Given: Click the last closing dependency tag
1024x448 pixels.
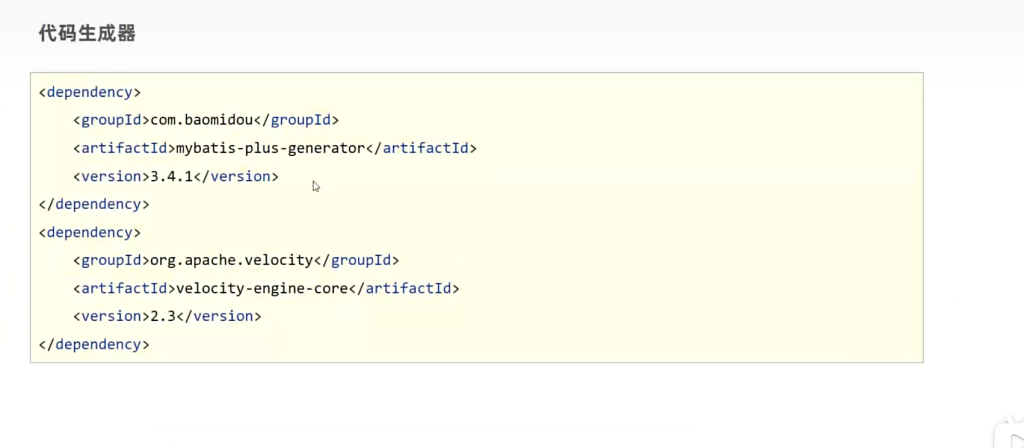Looking at the screenshot, I should pos(93,344).
